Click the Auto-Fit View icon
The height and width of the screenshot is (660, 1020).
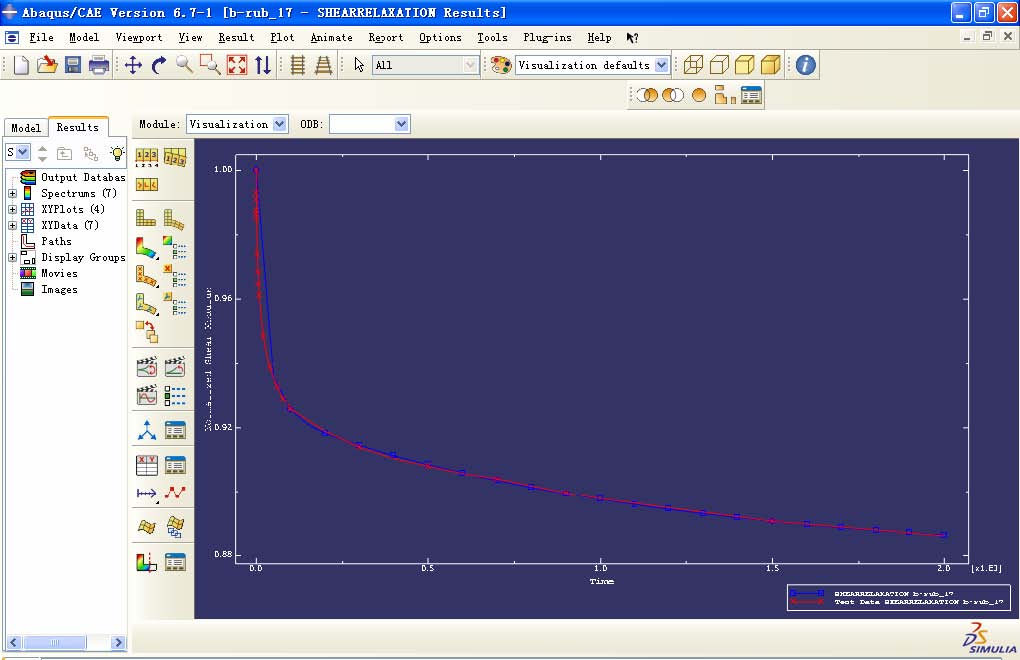pyautogui.click(x=237, y=65)
